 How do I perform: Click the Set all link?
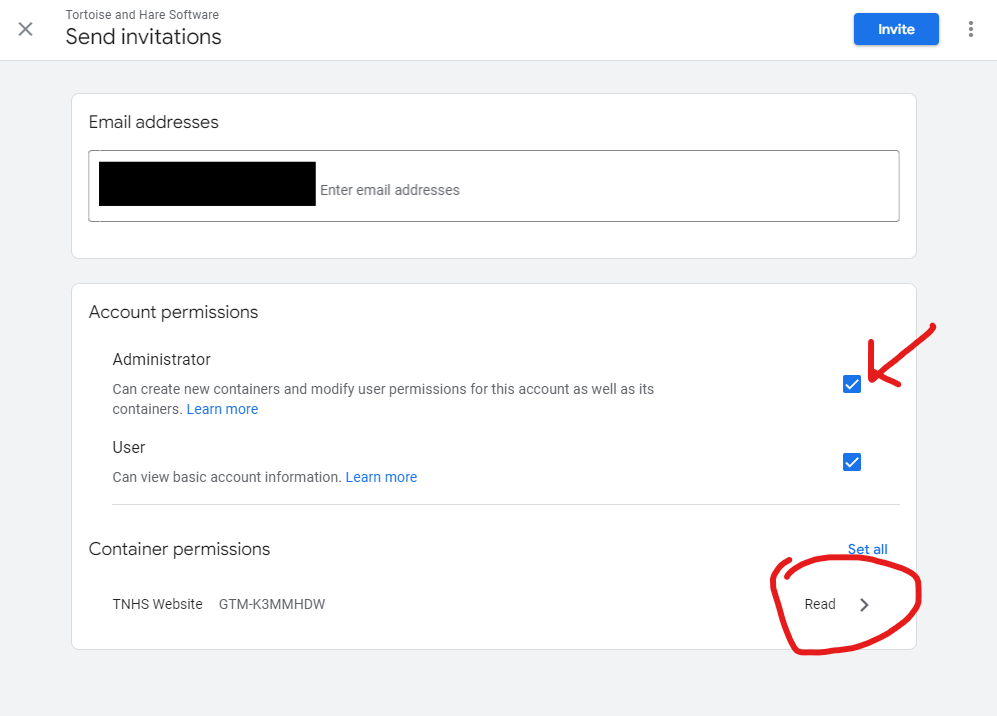(x=866, y=548)
